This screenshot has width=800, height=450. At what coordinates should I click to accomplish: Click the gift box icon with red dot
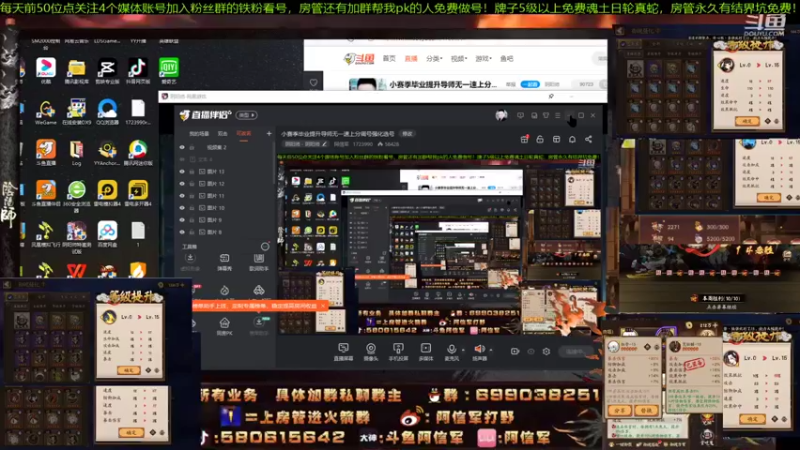click(x=524, y=139)
